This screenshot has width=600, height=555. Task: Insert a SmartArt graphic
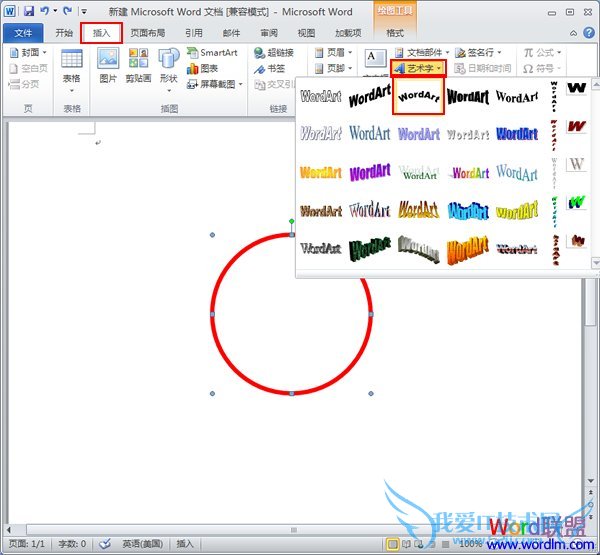(x=212, y=53)
